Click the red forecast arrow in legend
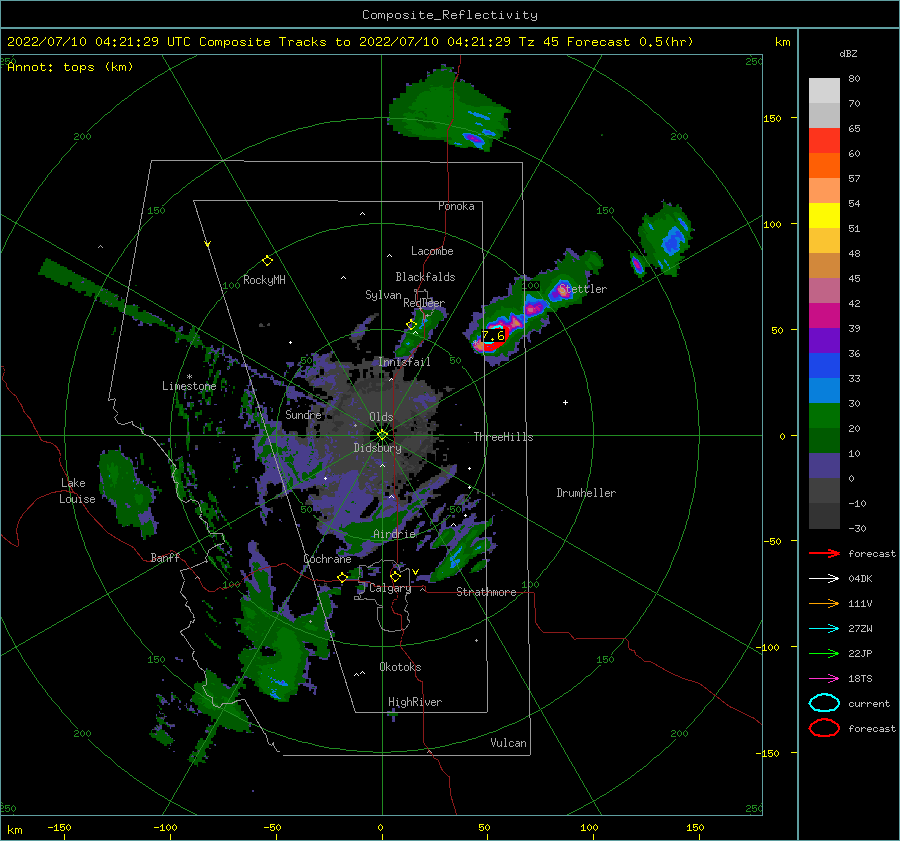 pyautogui.click(x=824, y=553)
